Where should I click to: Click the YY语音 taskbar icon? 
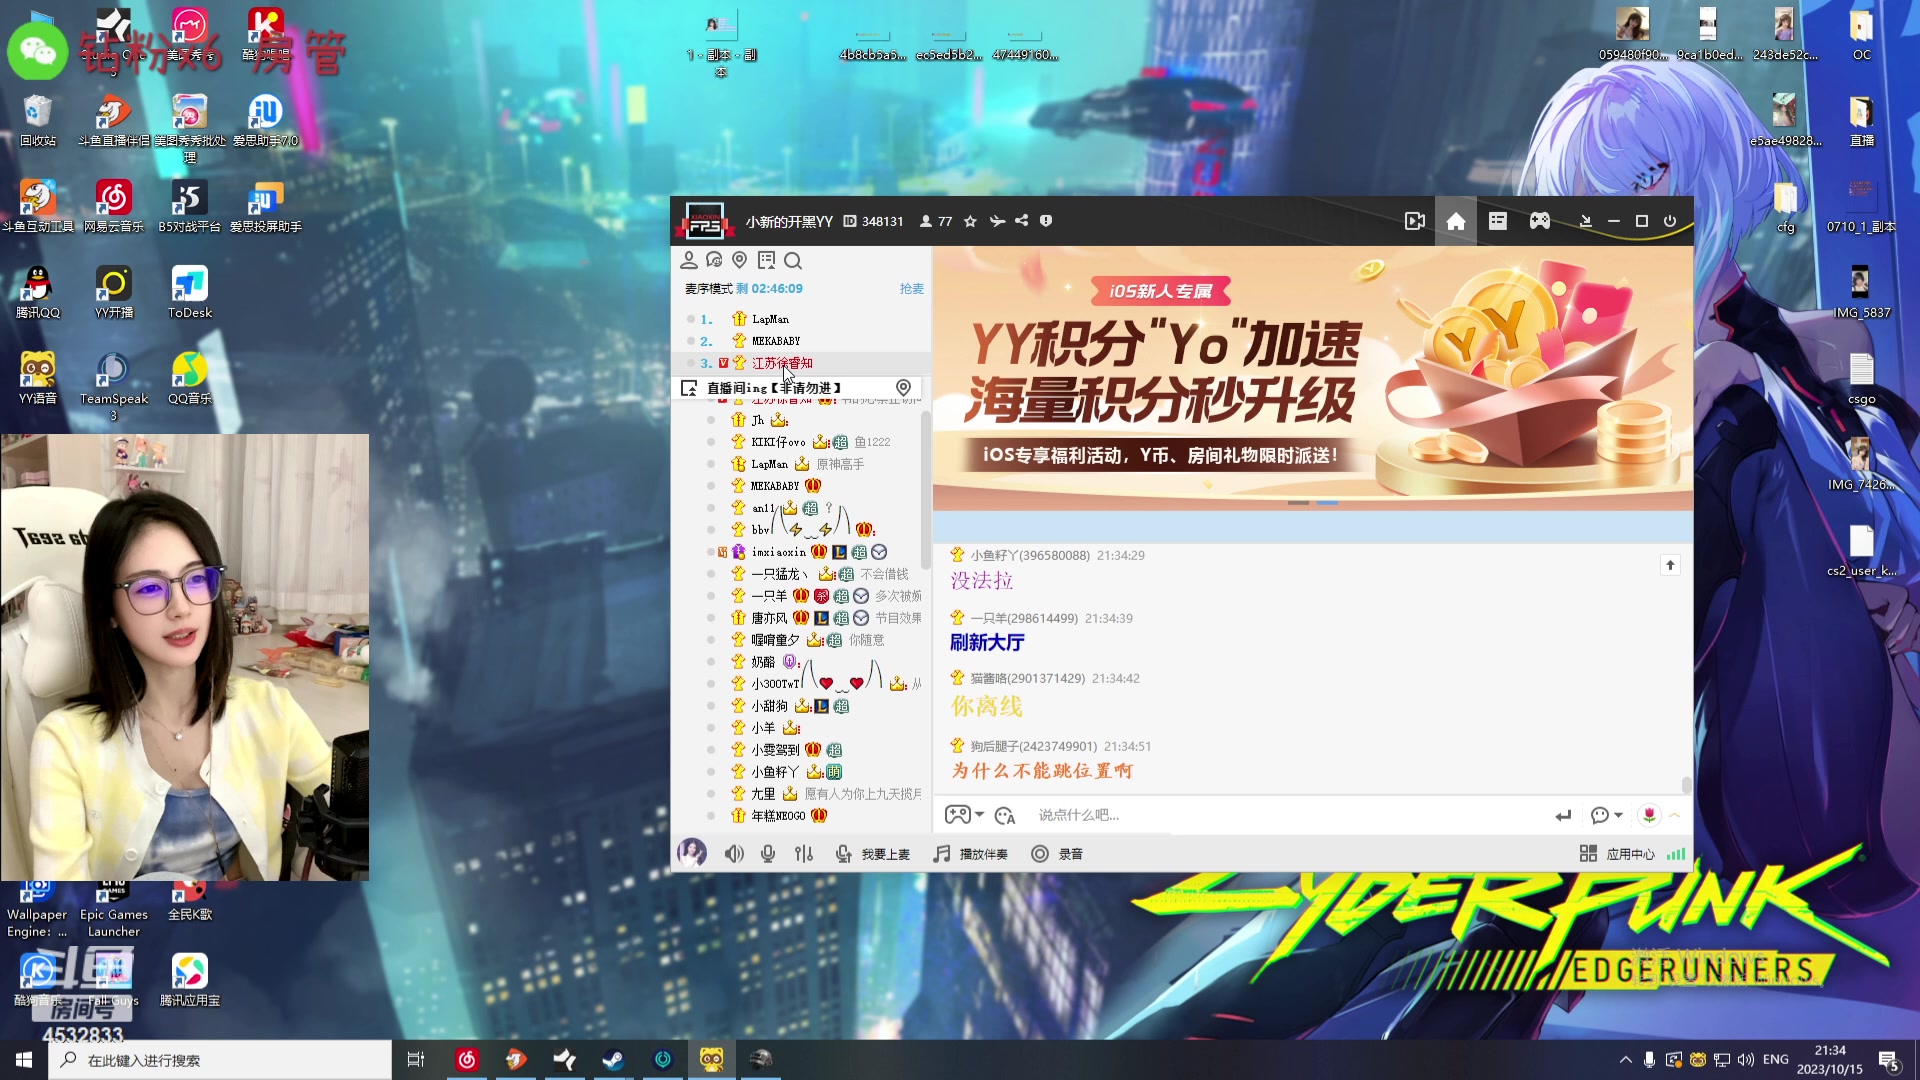[711, 1060]
